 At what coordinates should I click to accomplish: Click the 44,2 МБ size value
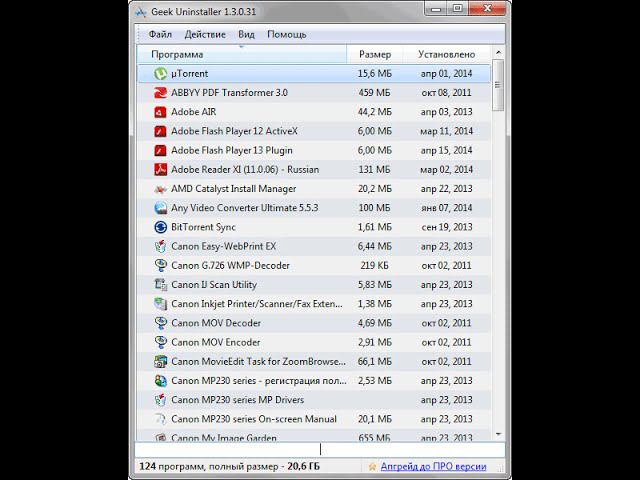[x=374, y=112]
